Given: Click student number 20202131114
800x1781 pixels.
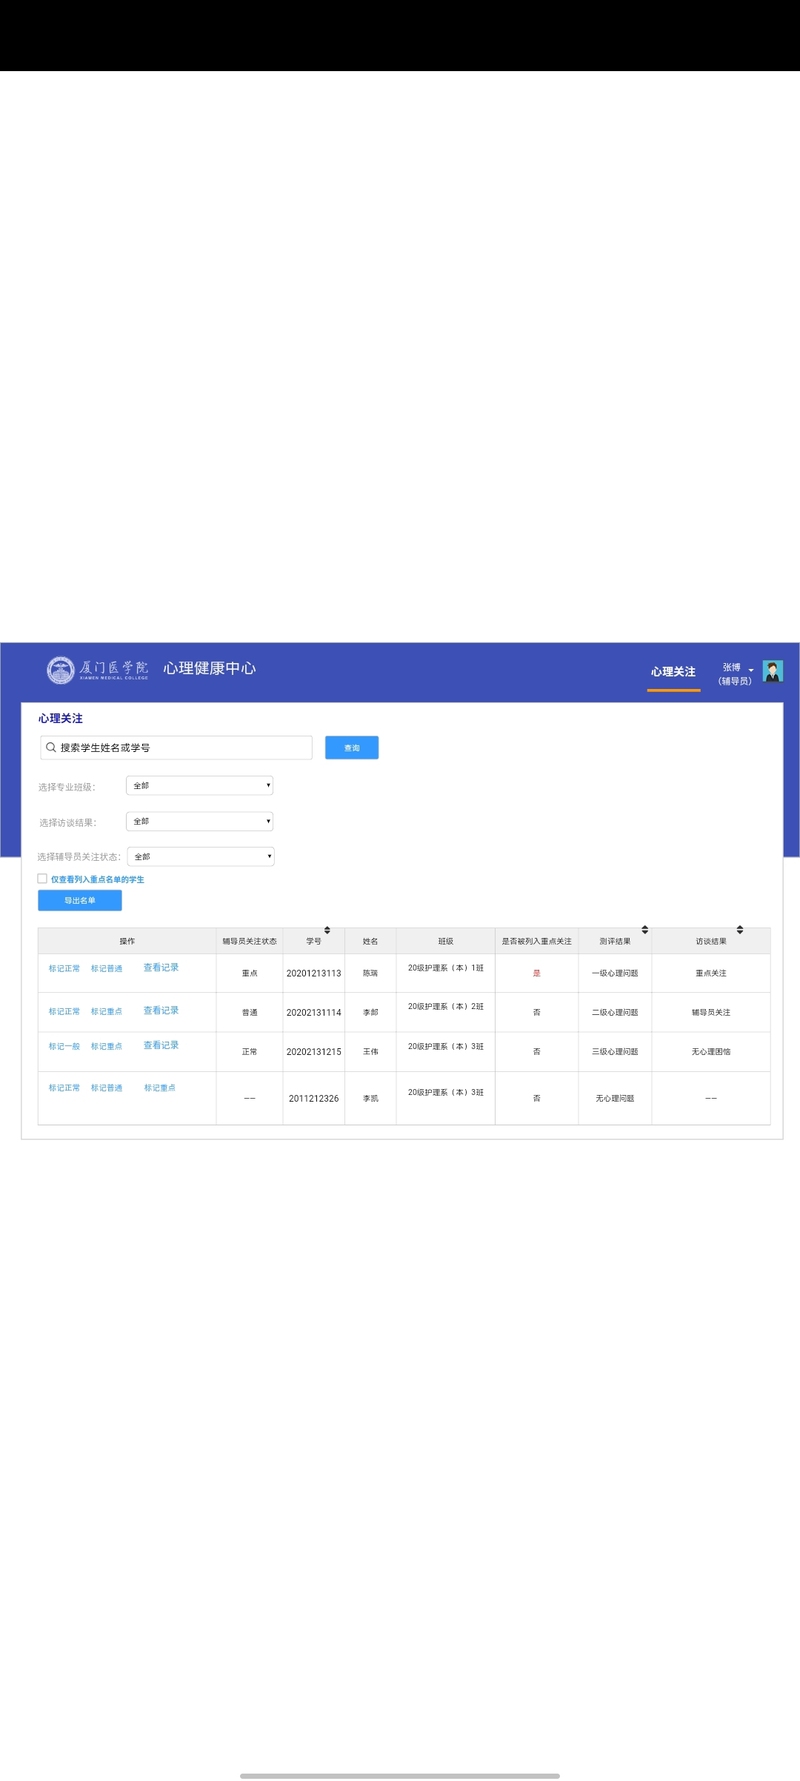Looking at the screenshot, I should [314, 1012].
